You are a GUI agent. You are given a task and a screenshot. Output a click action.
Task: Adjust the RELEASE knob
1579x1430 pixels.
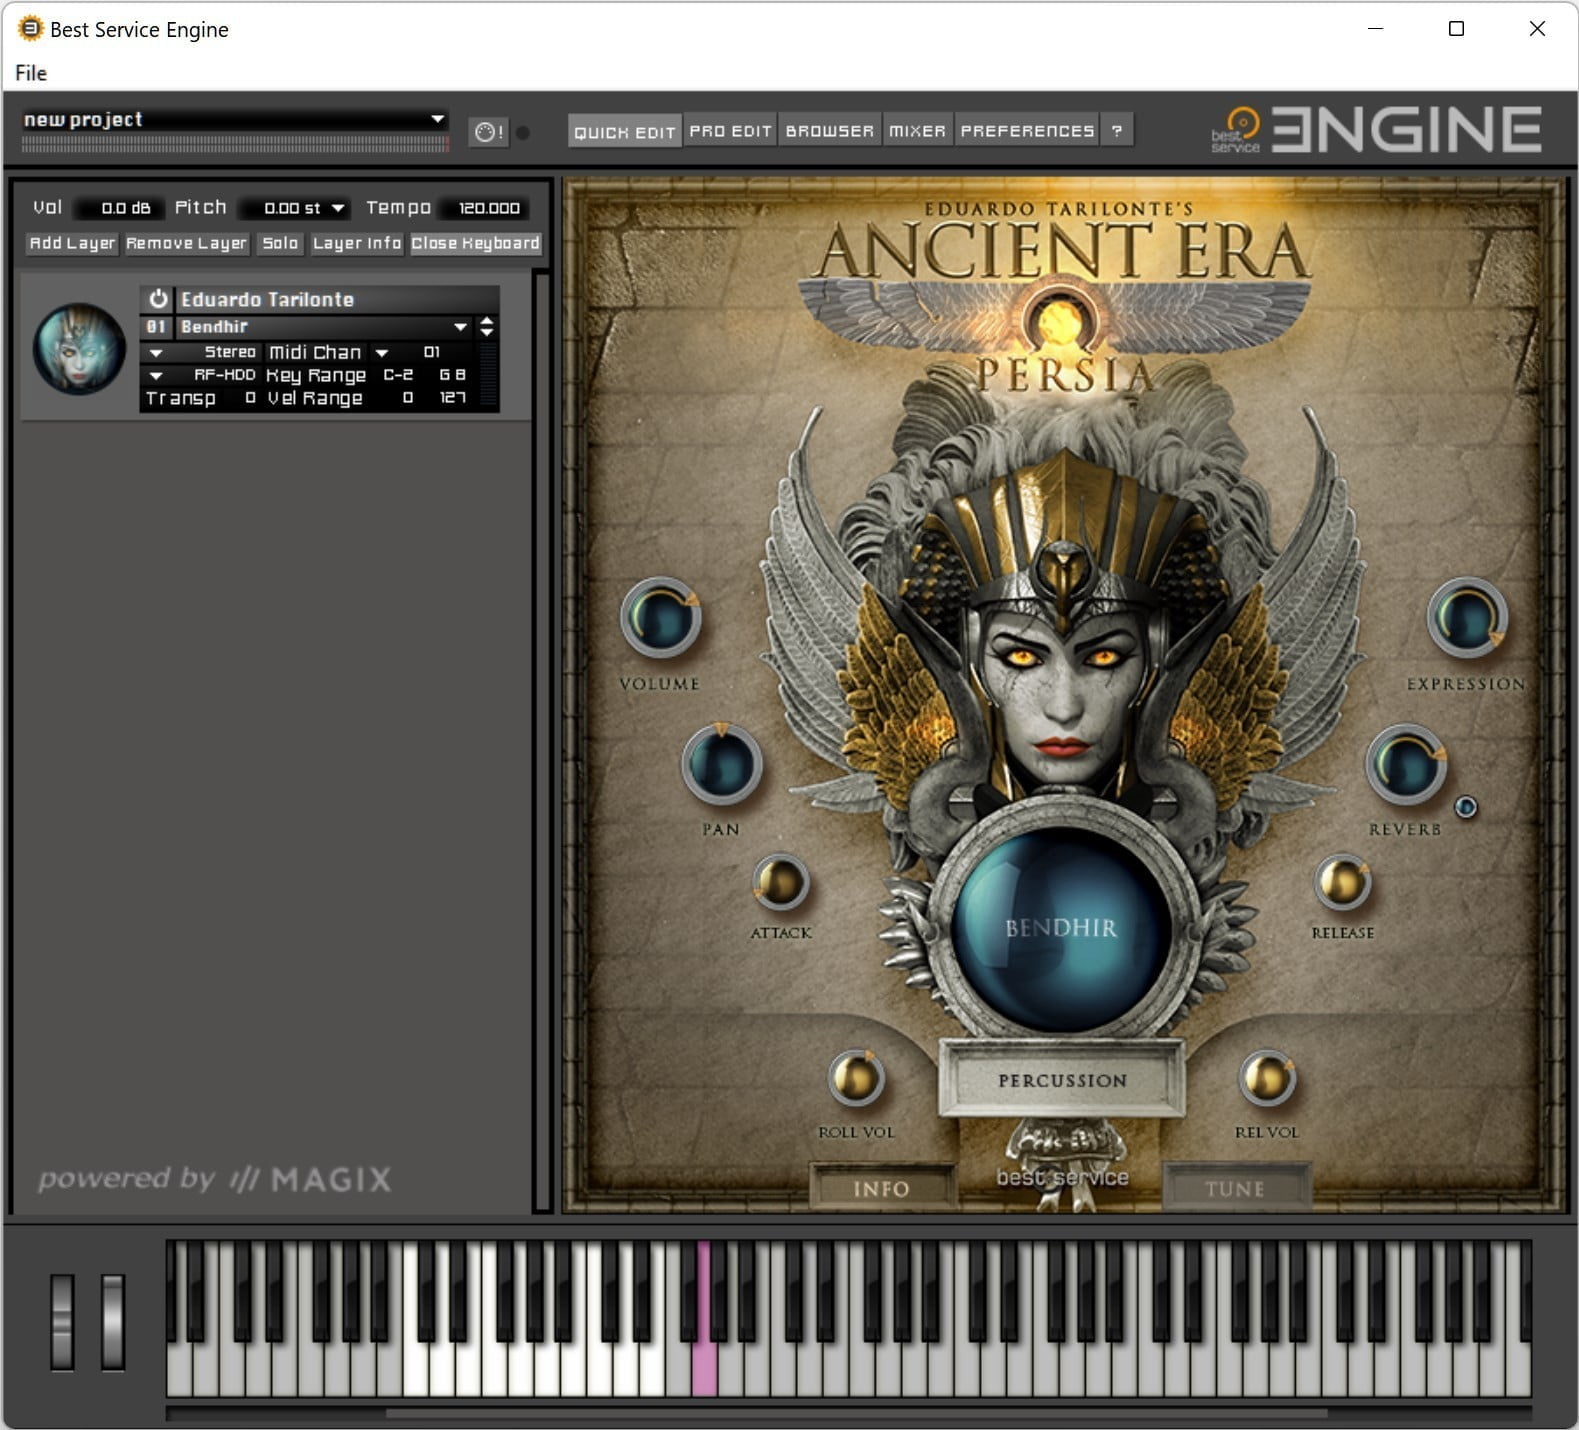tap(1342, 882)
